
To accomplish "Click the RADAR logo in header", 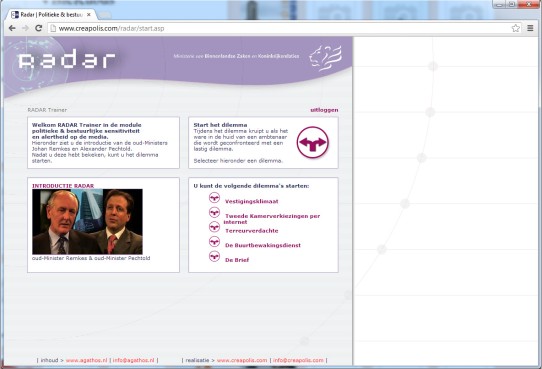I will pos(66,60).
